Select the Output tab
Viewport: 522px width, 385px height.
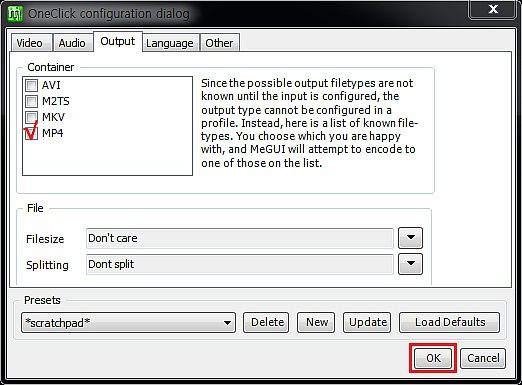(118, 41)
